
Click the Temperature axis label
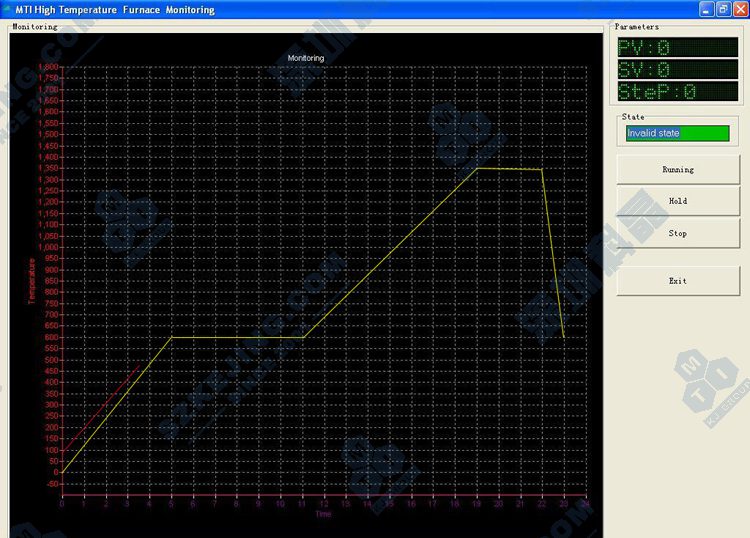[31, 280]
